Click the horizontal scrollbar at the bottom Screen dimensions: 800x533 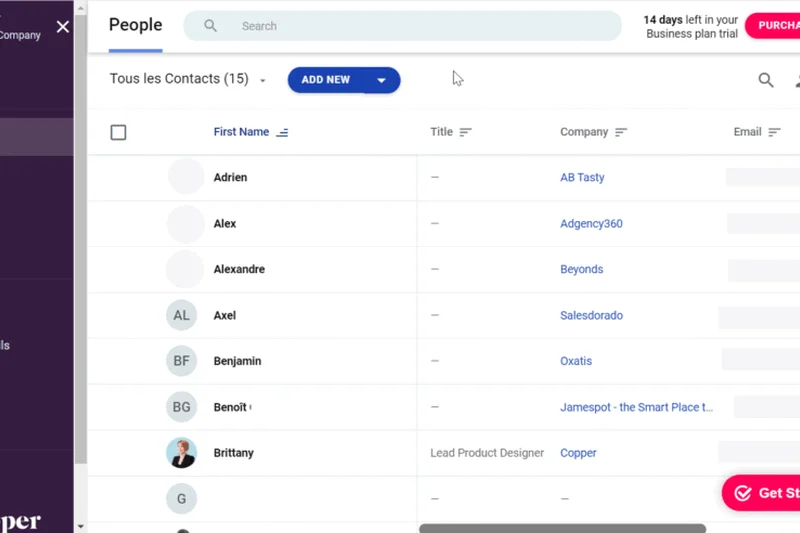(x=562, y=528)
